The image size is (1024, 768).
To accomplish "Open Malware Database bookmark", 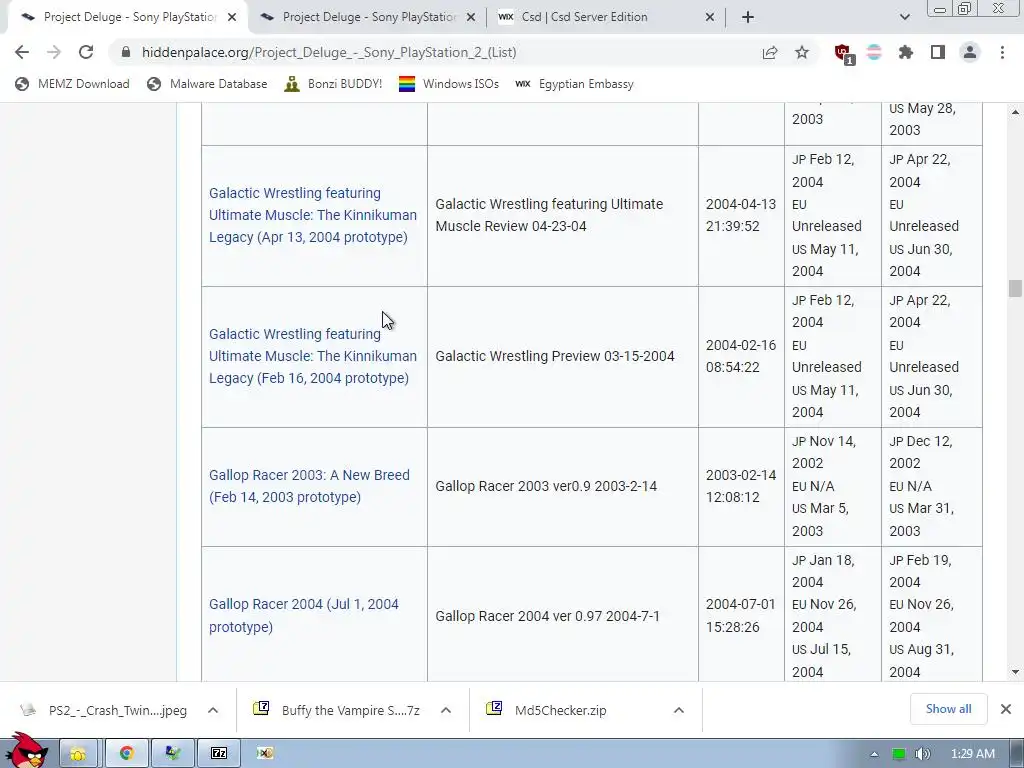I will (x=208, y=84).
